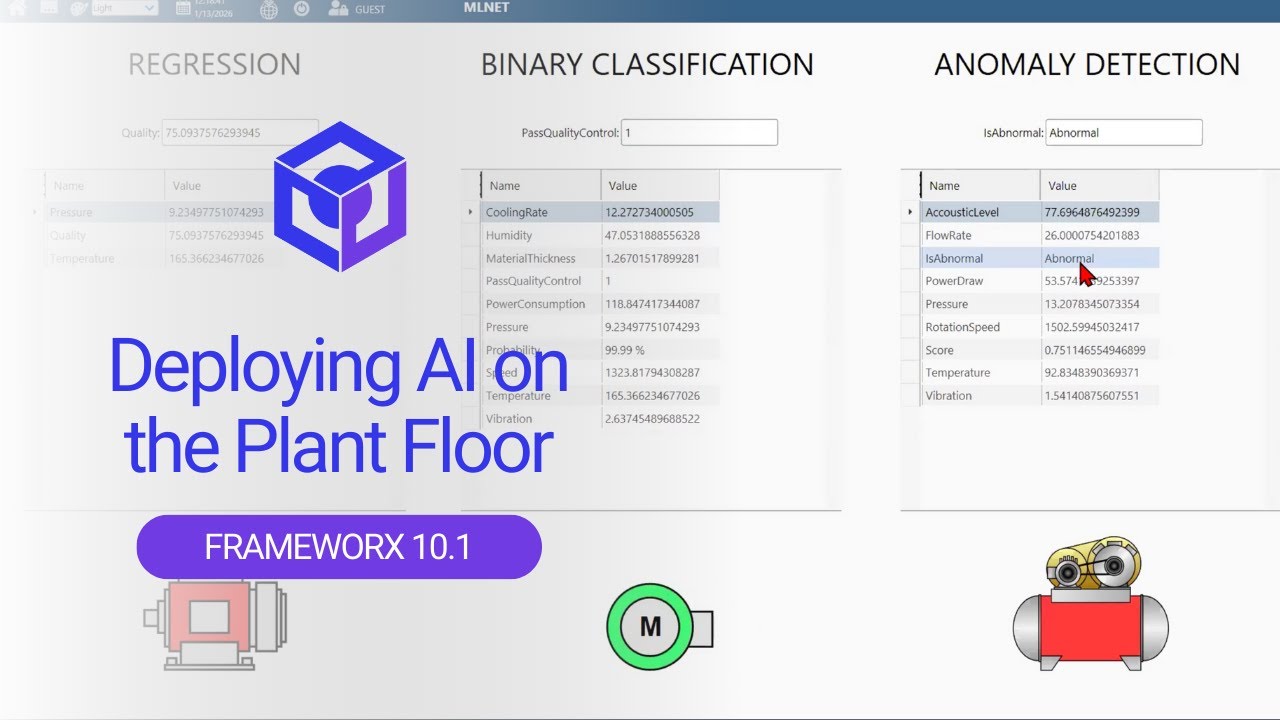This screenshot has height=720, width=1280.
Task: Open the theme palette icon
Action: coord(78,8)
